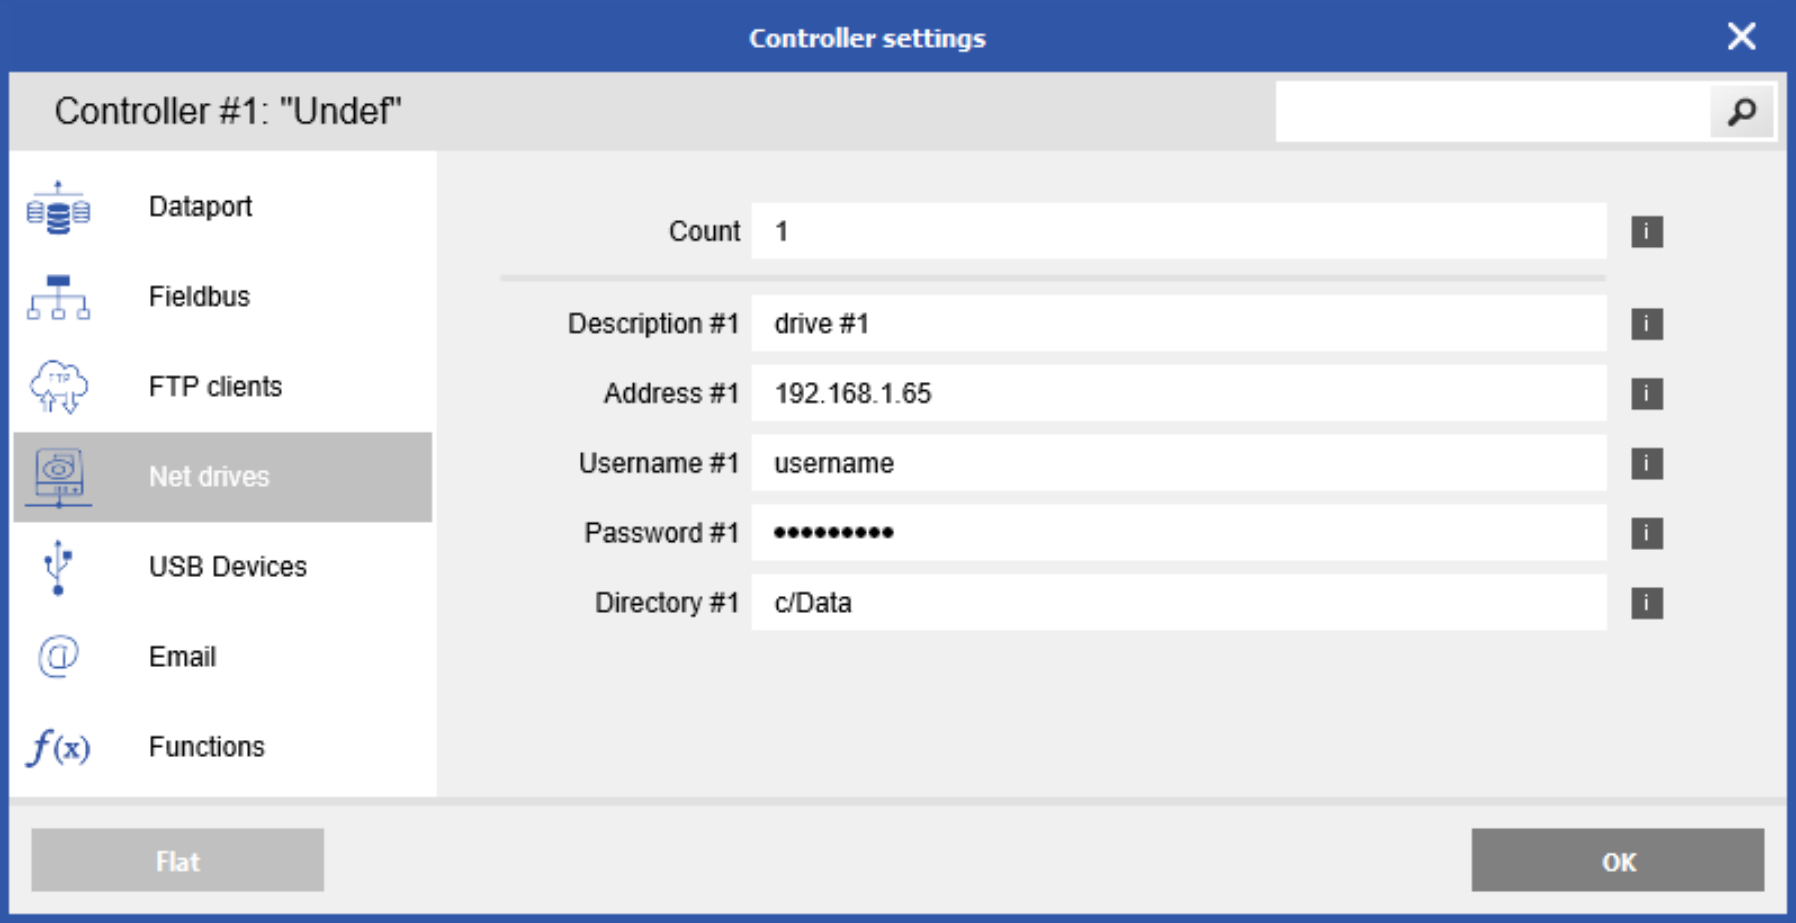This screenshot has width=1796, height=923.
Task: Click the Flat button
Action: click(177, 860)
